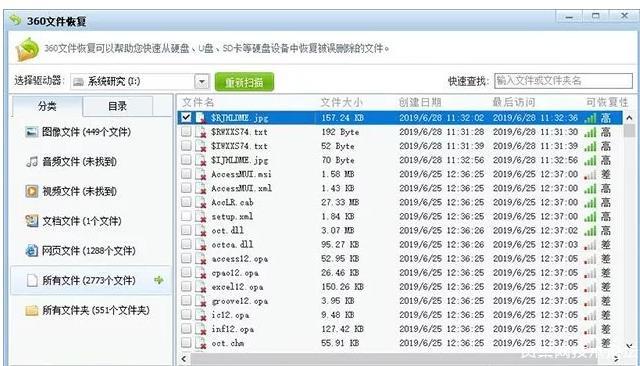The height and width of the screenshot is (366, 640).
Task: Check the AccessMUI.xml checkbox
Action: pyautogui.click(x=186, y=188)
